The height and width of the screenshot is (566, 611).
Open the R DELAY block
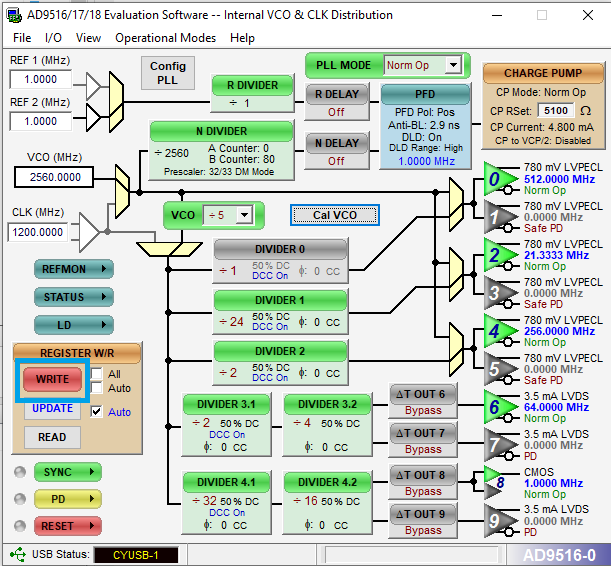pos(337,102)
